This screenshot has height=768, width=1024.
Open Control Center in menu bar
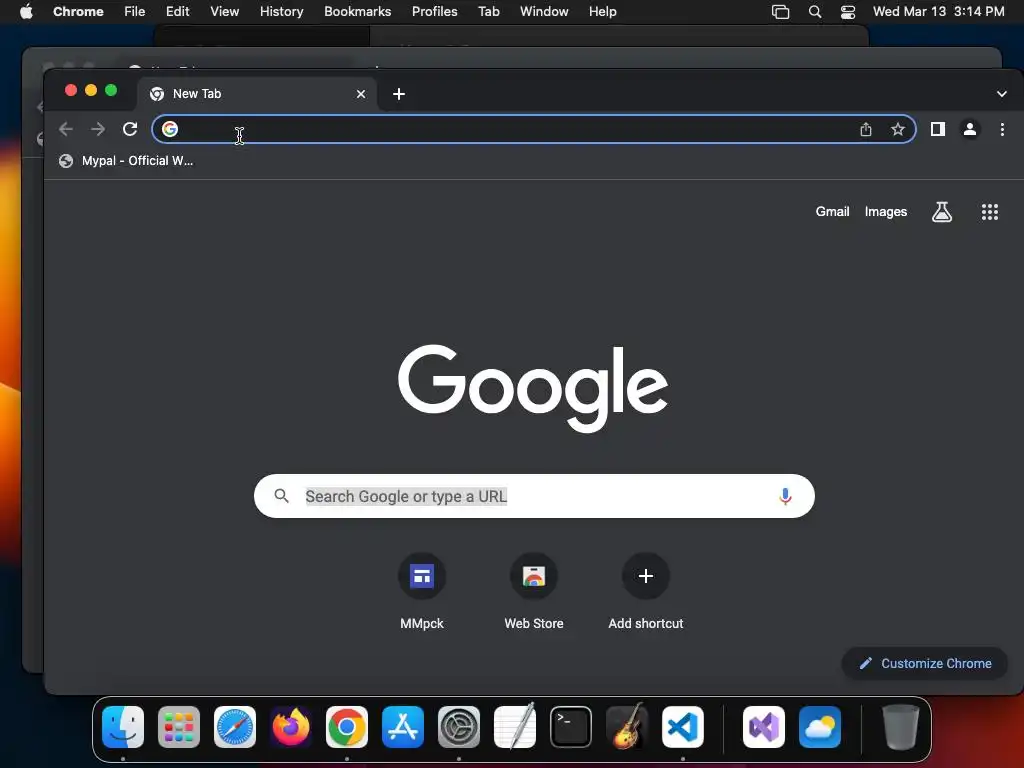pos(848,12)
